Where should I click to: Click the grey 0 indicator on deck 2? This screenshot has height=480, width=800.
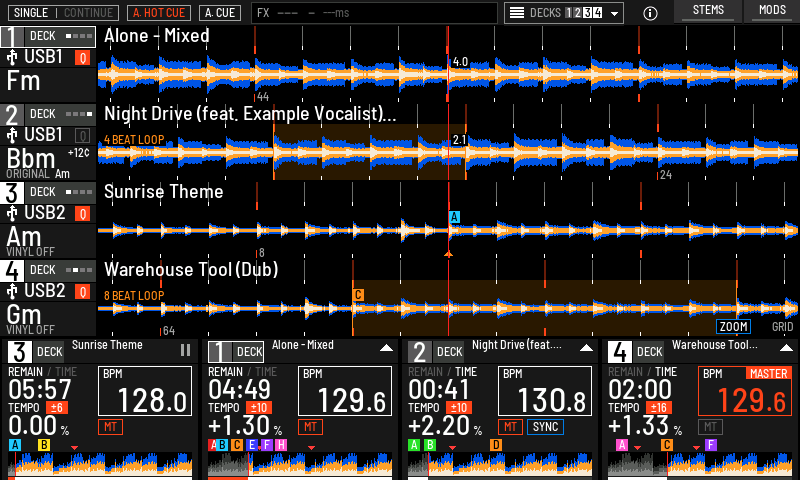click(x=83, y=136)
